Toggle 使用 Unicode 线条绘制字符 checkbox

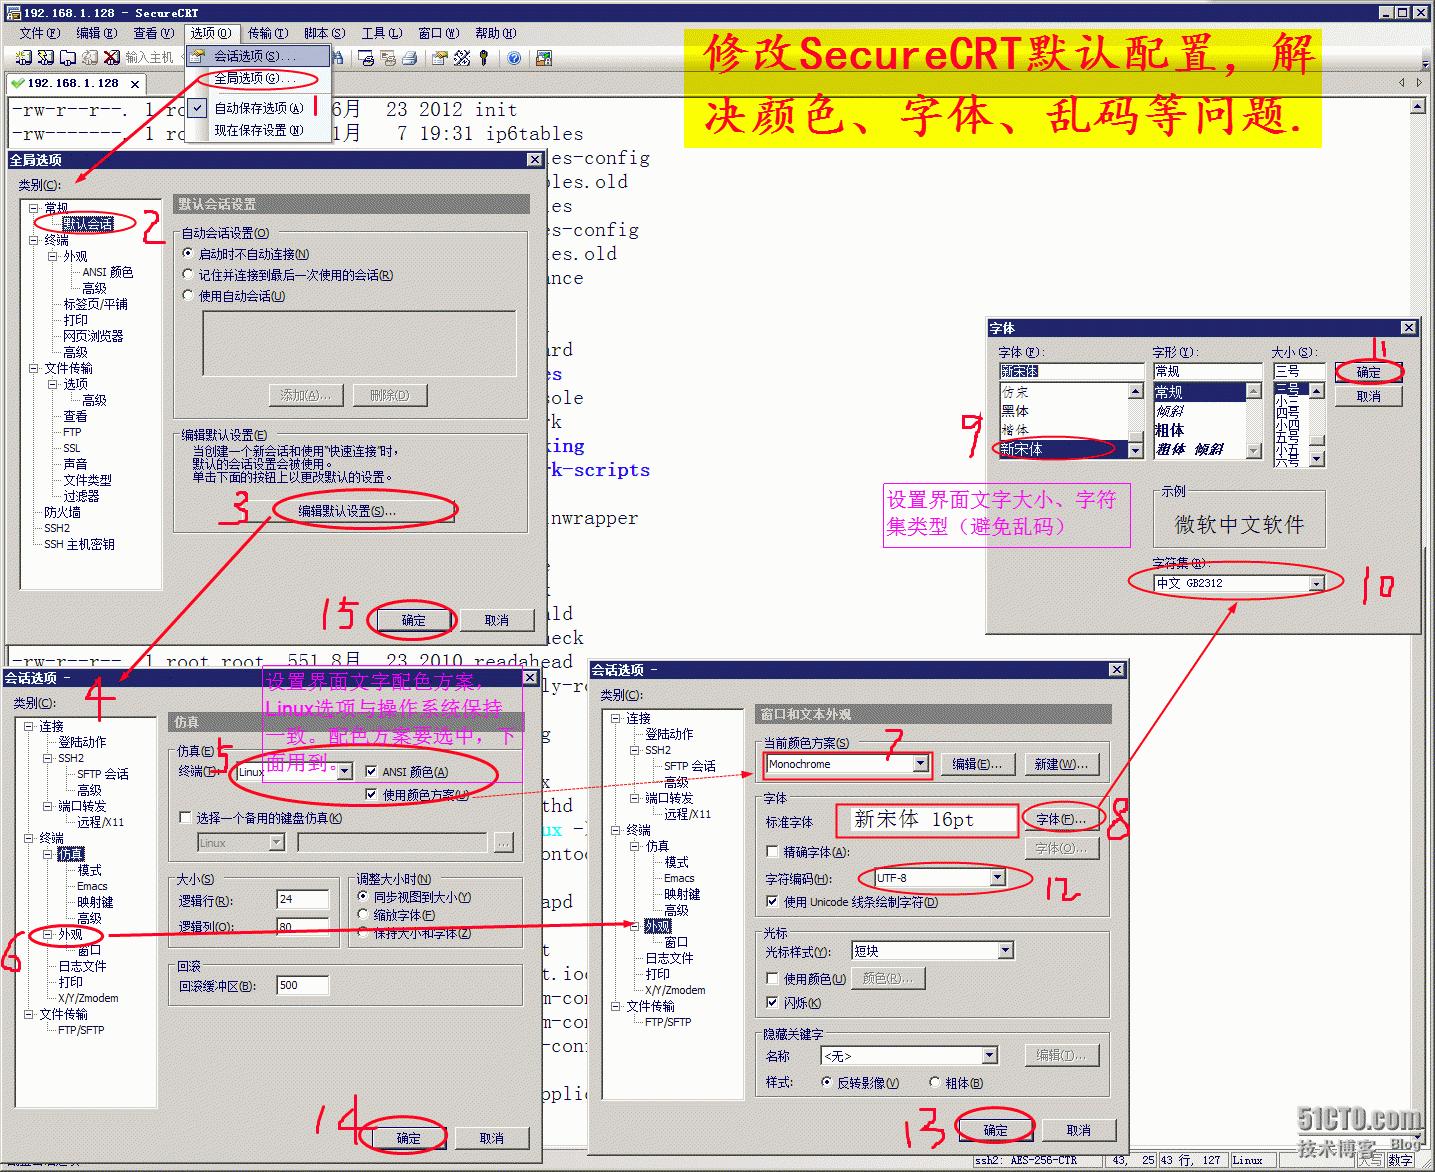coord(773,901)
